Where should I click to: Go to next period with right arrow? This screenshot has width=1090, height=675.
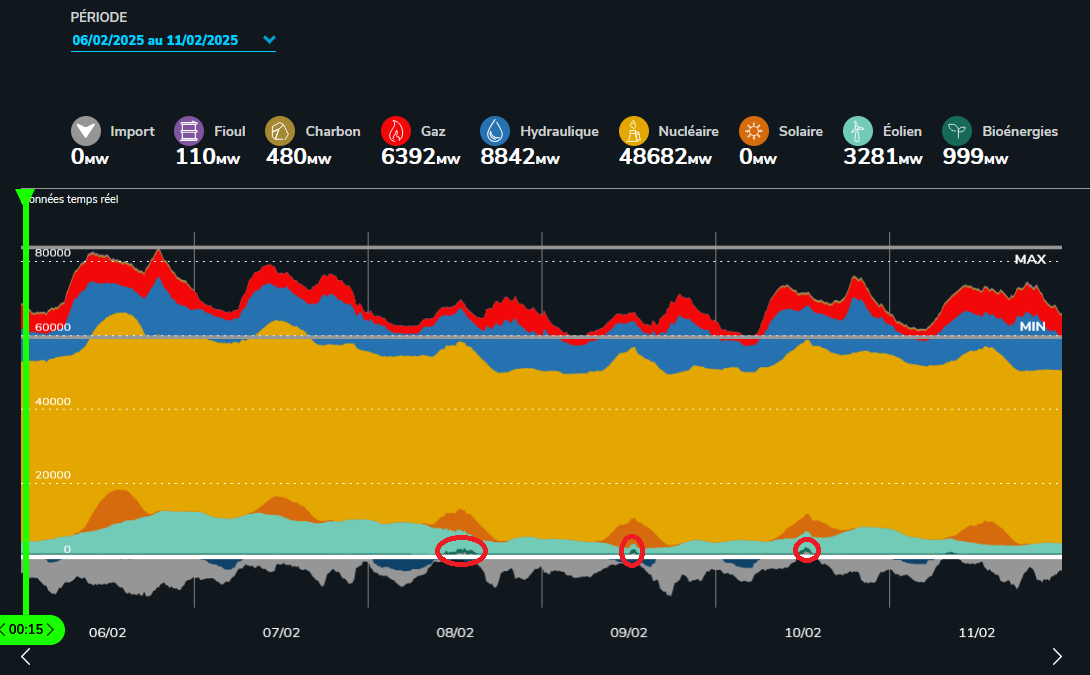tap(1057, 656)
